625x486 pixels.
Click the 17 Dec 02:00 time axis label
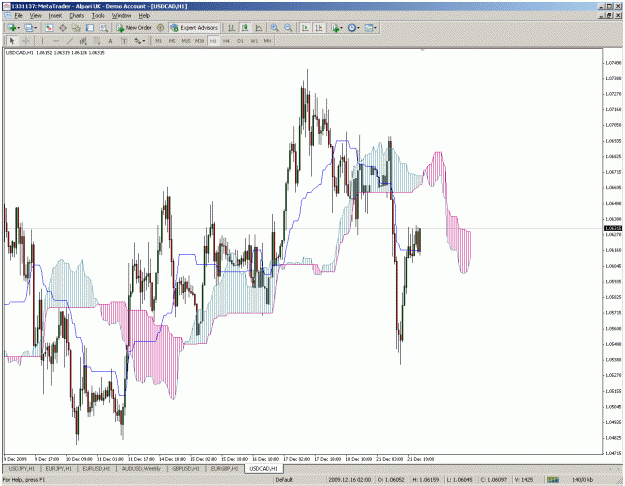tap(297, 459)
